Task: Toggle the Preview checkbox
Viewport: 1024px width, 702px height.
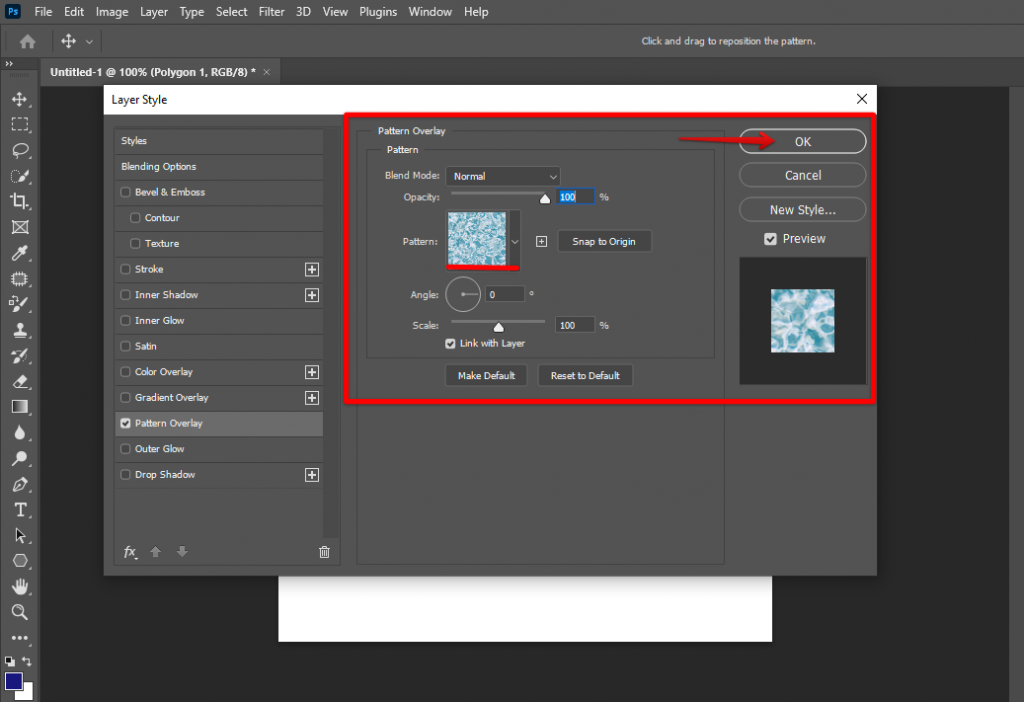Action: (770, 238)
